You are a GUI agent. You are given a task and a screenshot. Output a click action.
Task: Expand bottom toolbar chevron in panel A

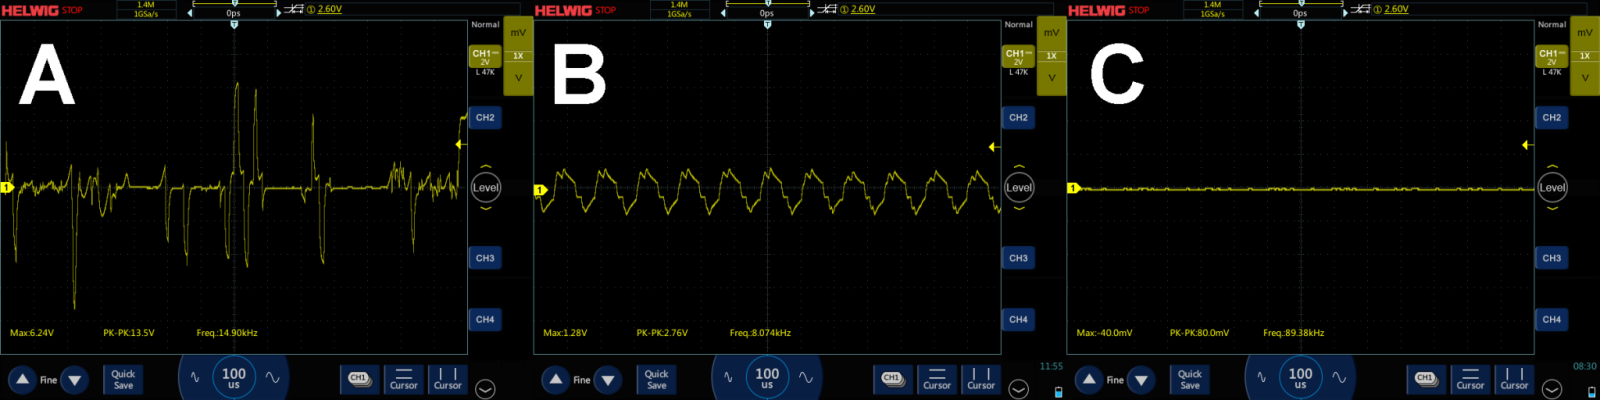tap(485, 389)
